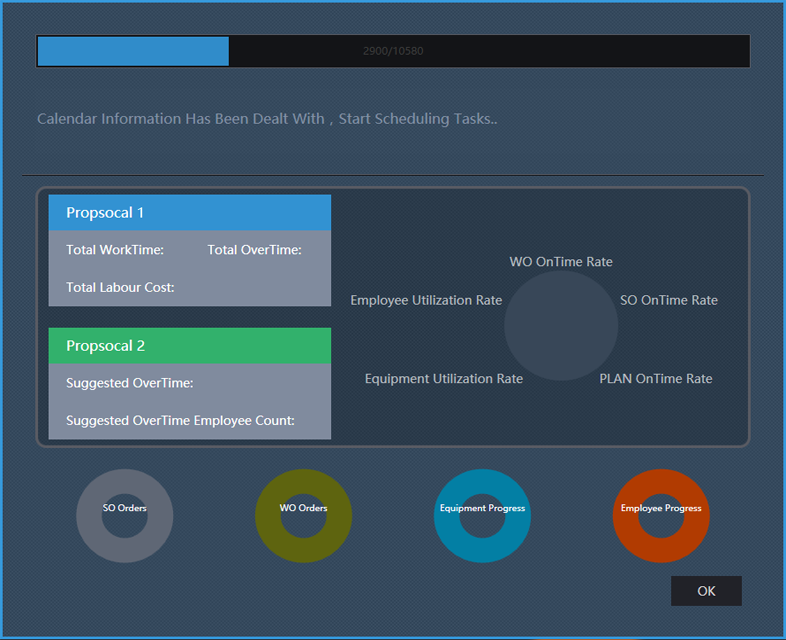Image resolution: width=786 pixels, height=640 pixels.
Task: Click the Equipment Utilization Rate label
Action: [x=443, y=379]
